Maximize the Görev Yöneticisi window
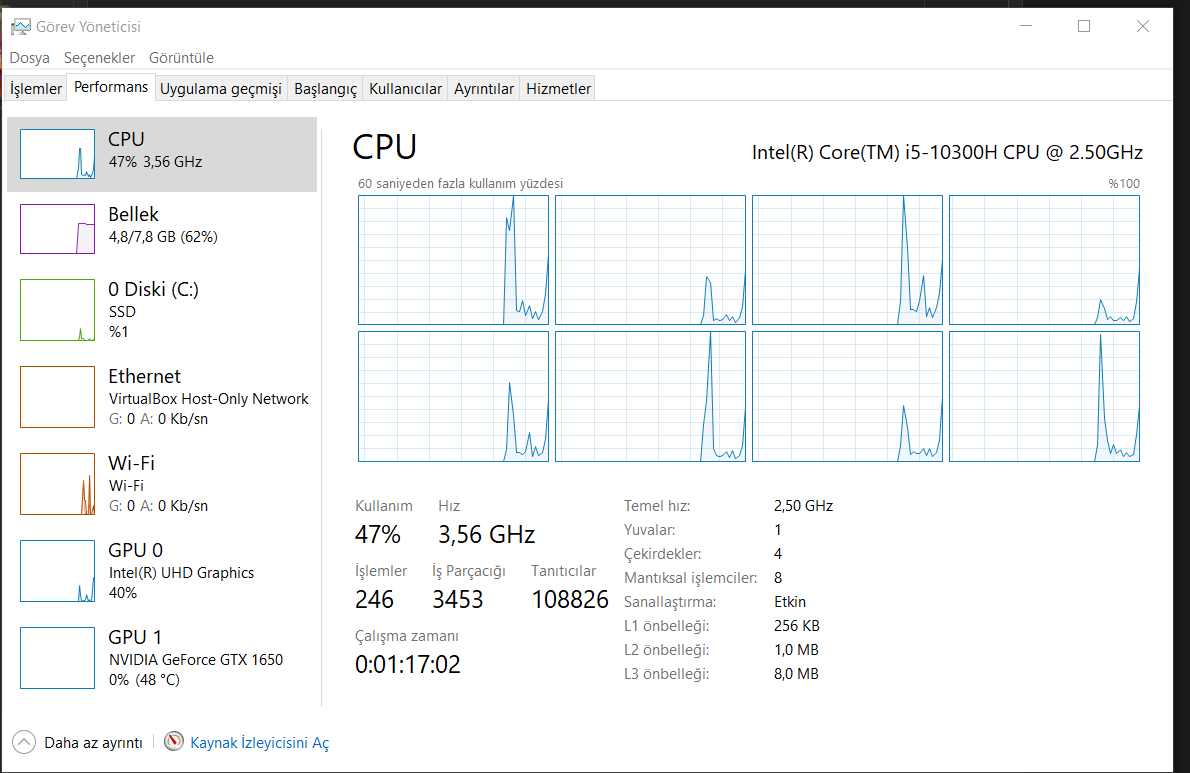Viewport: 1190px width, 773px height. click(1084, 26)
